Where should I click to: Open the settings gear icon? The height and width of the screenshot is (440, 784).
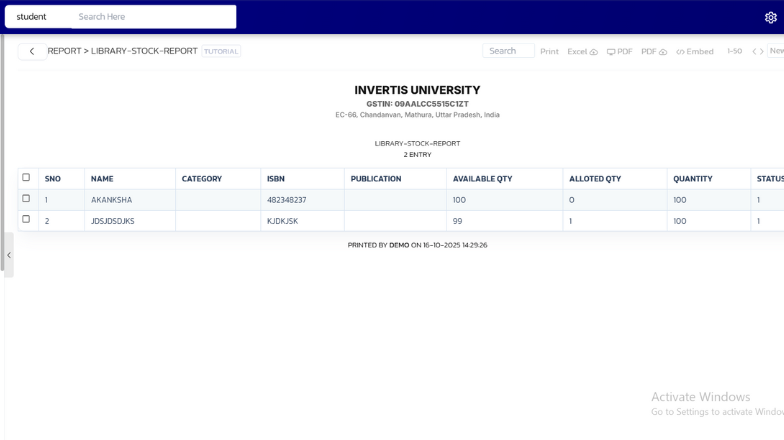tap(770, 17)
